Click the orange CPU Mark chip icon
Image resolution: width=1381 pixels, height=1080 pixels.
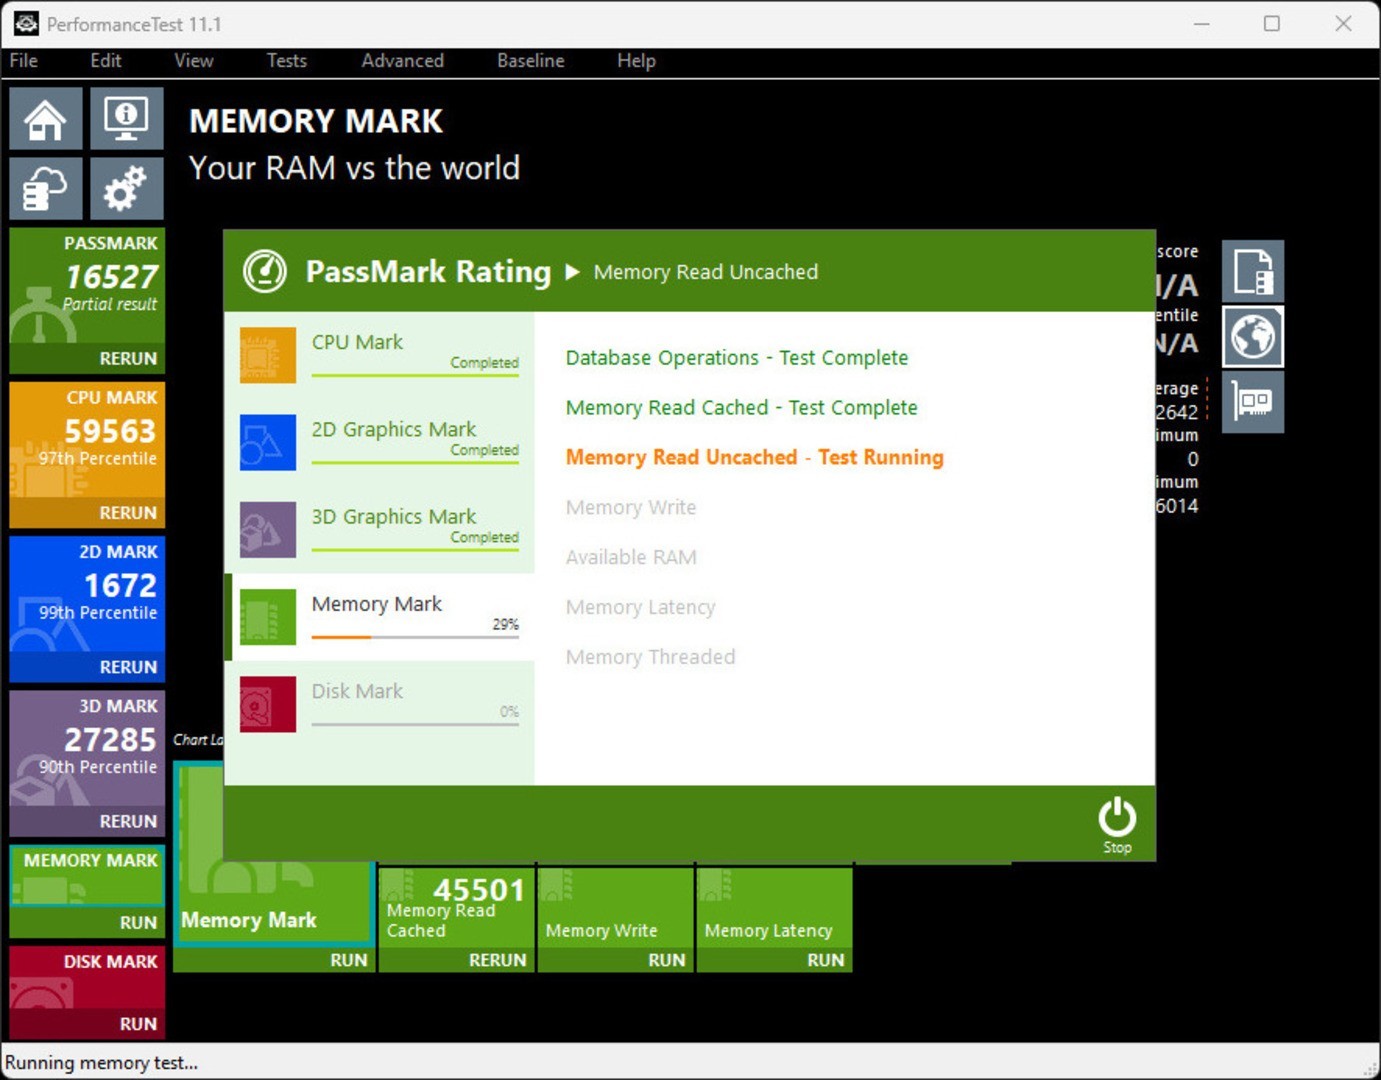[268, 355]
